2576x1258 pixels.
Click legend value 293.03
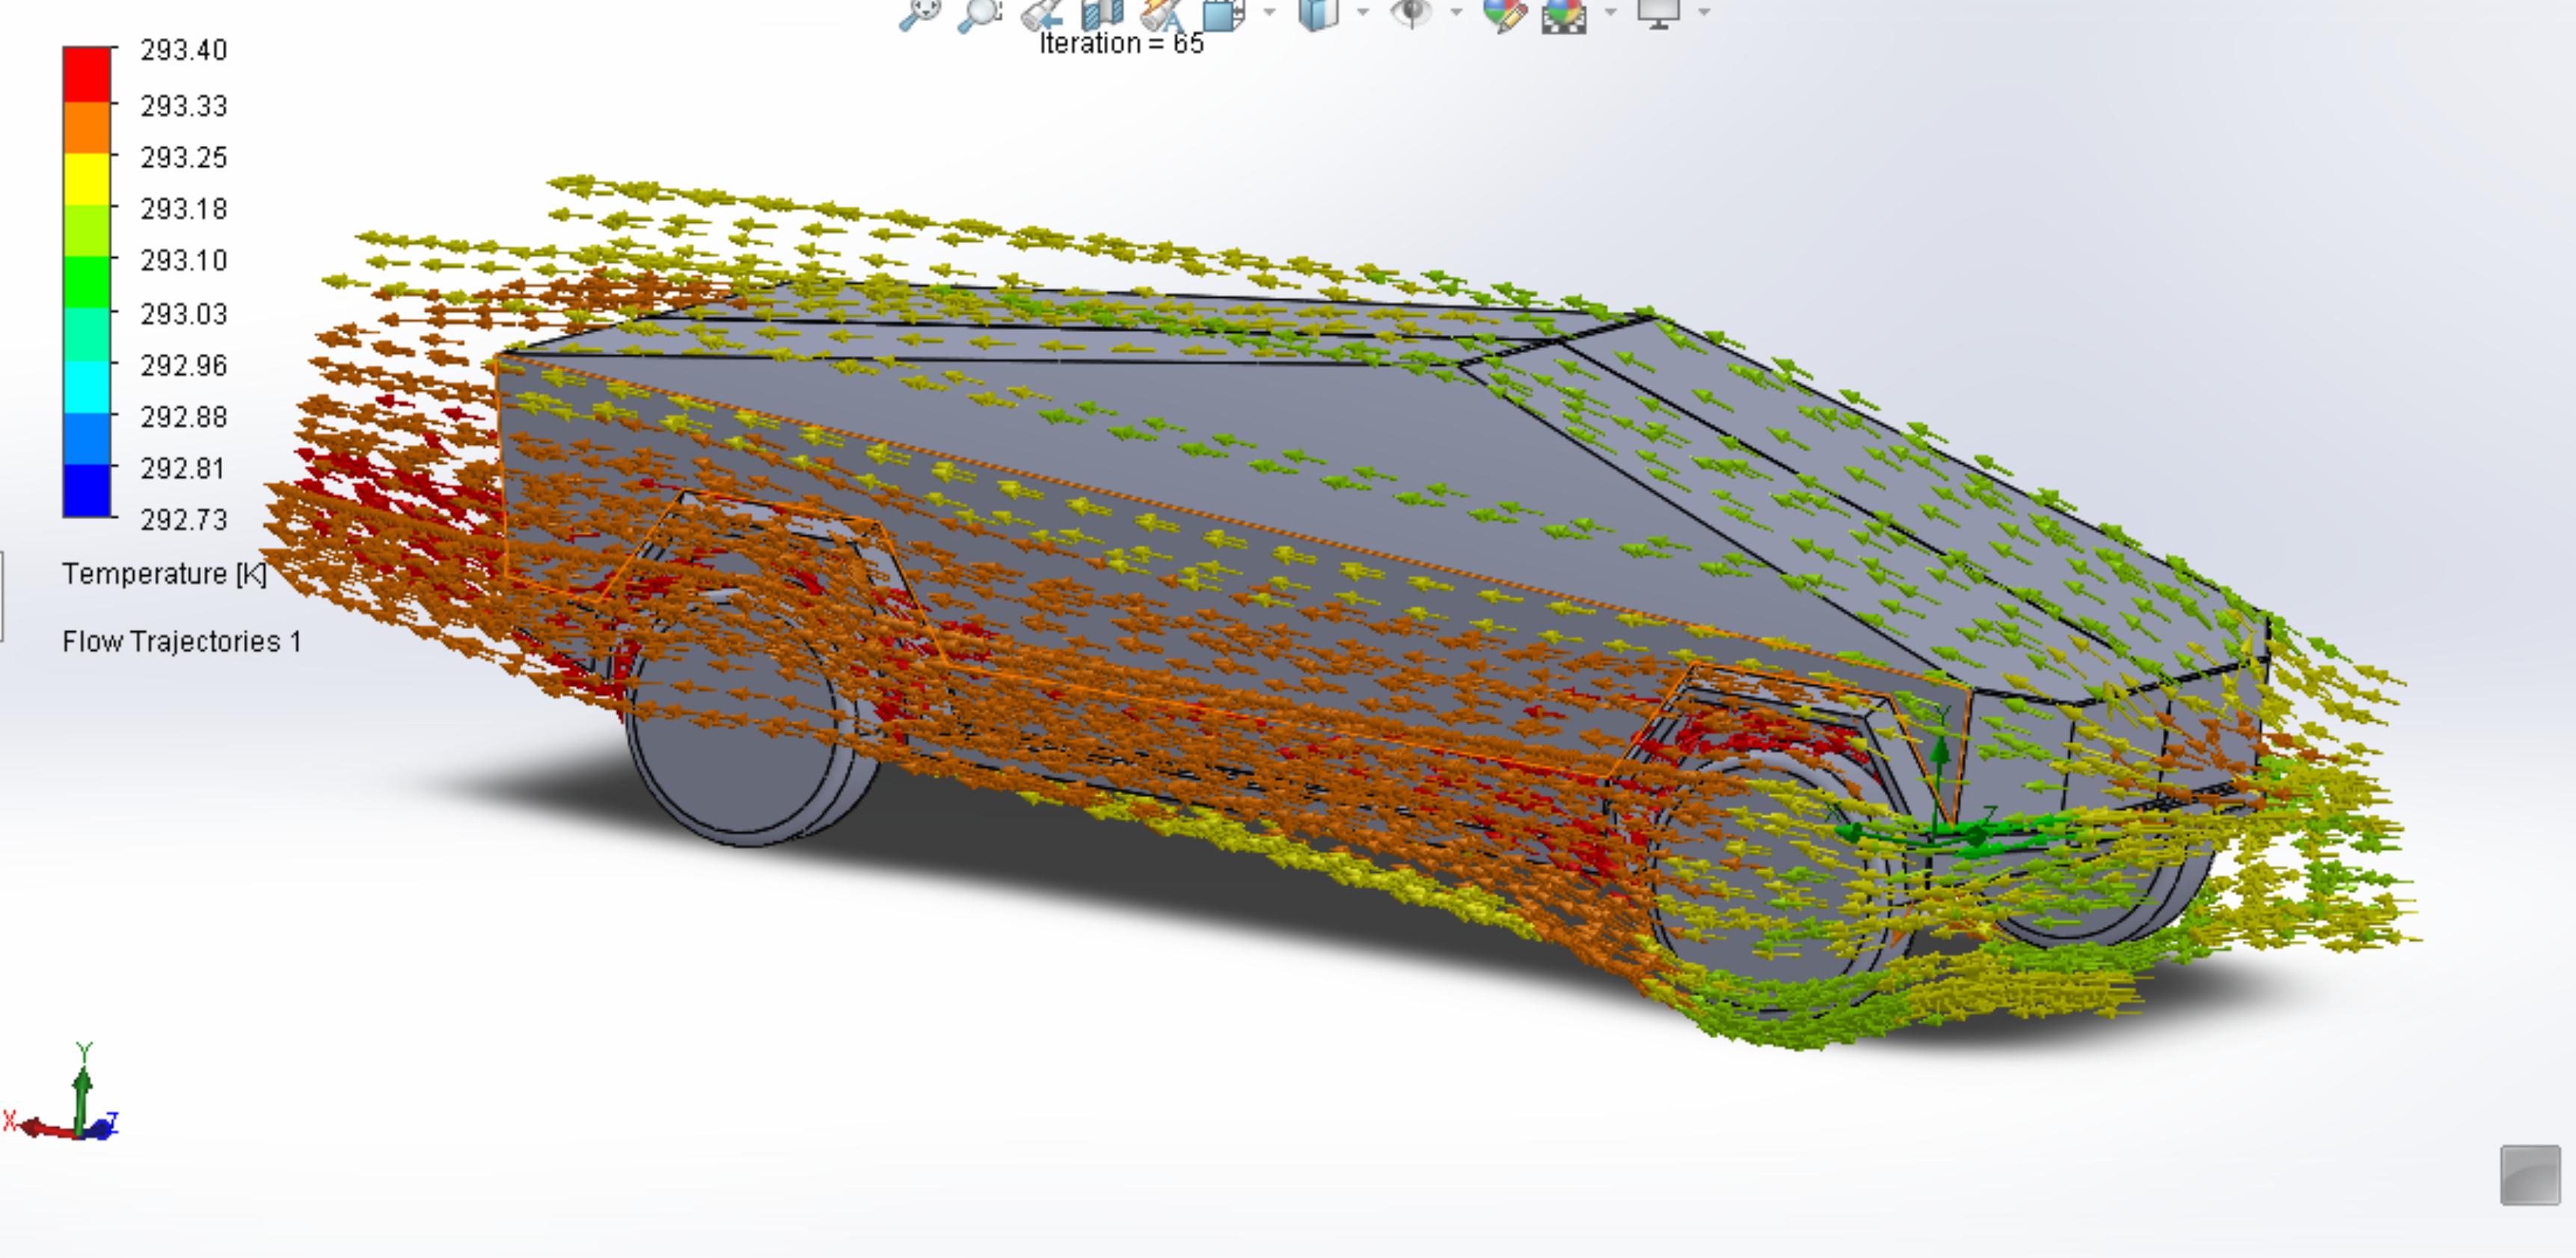click(184, 314)
